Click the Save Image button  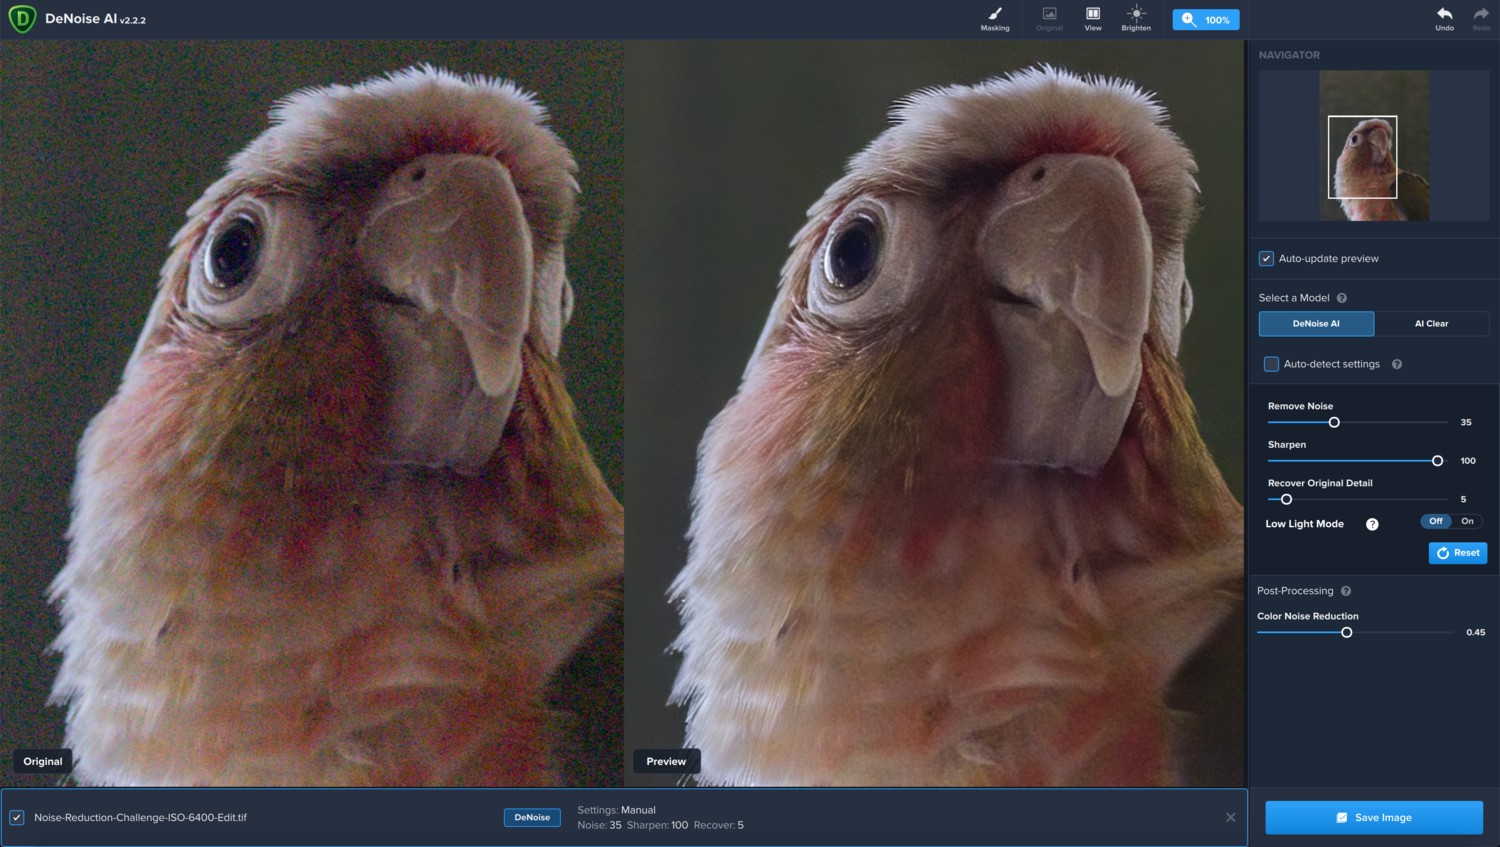(x=1374, y=817)
